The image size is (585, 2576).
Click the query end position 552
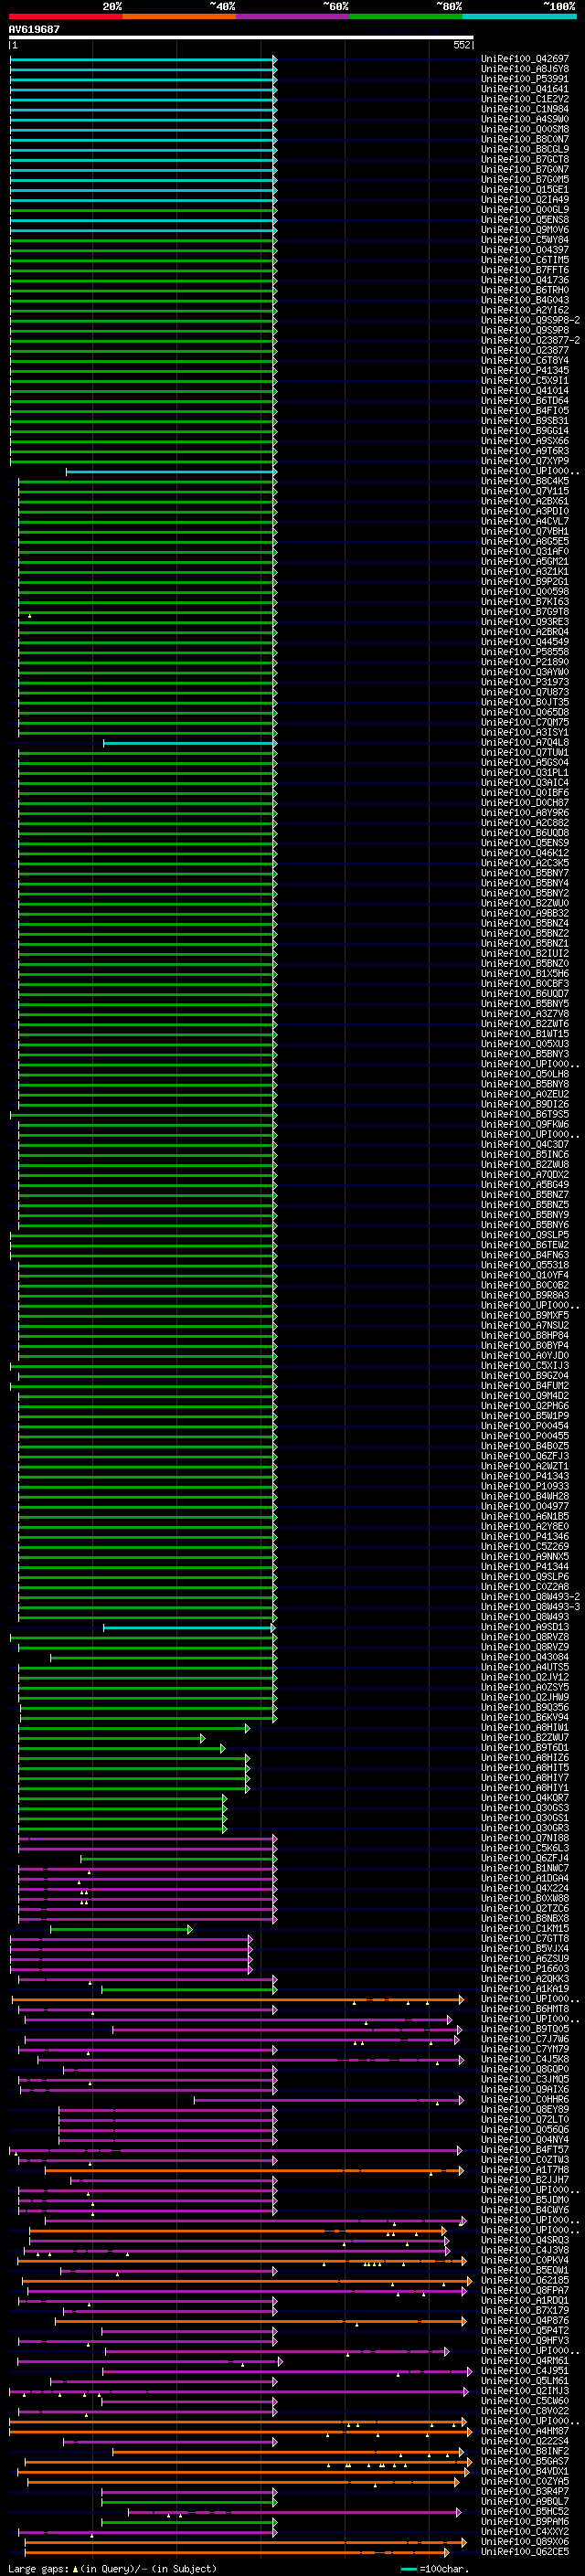[461, 45]
